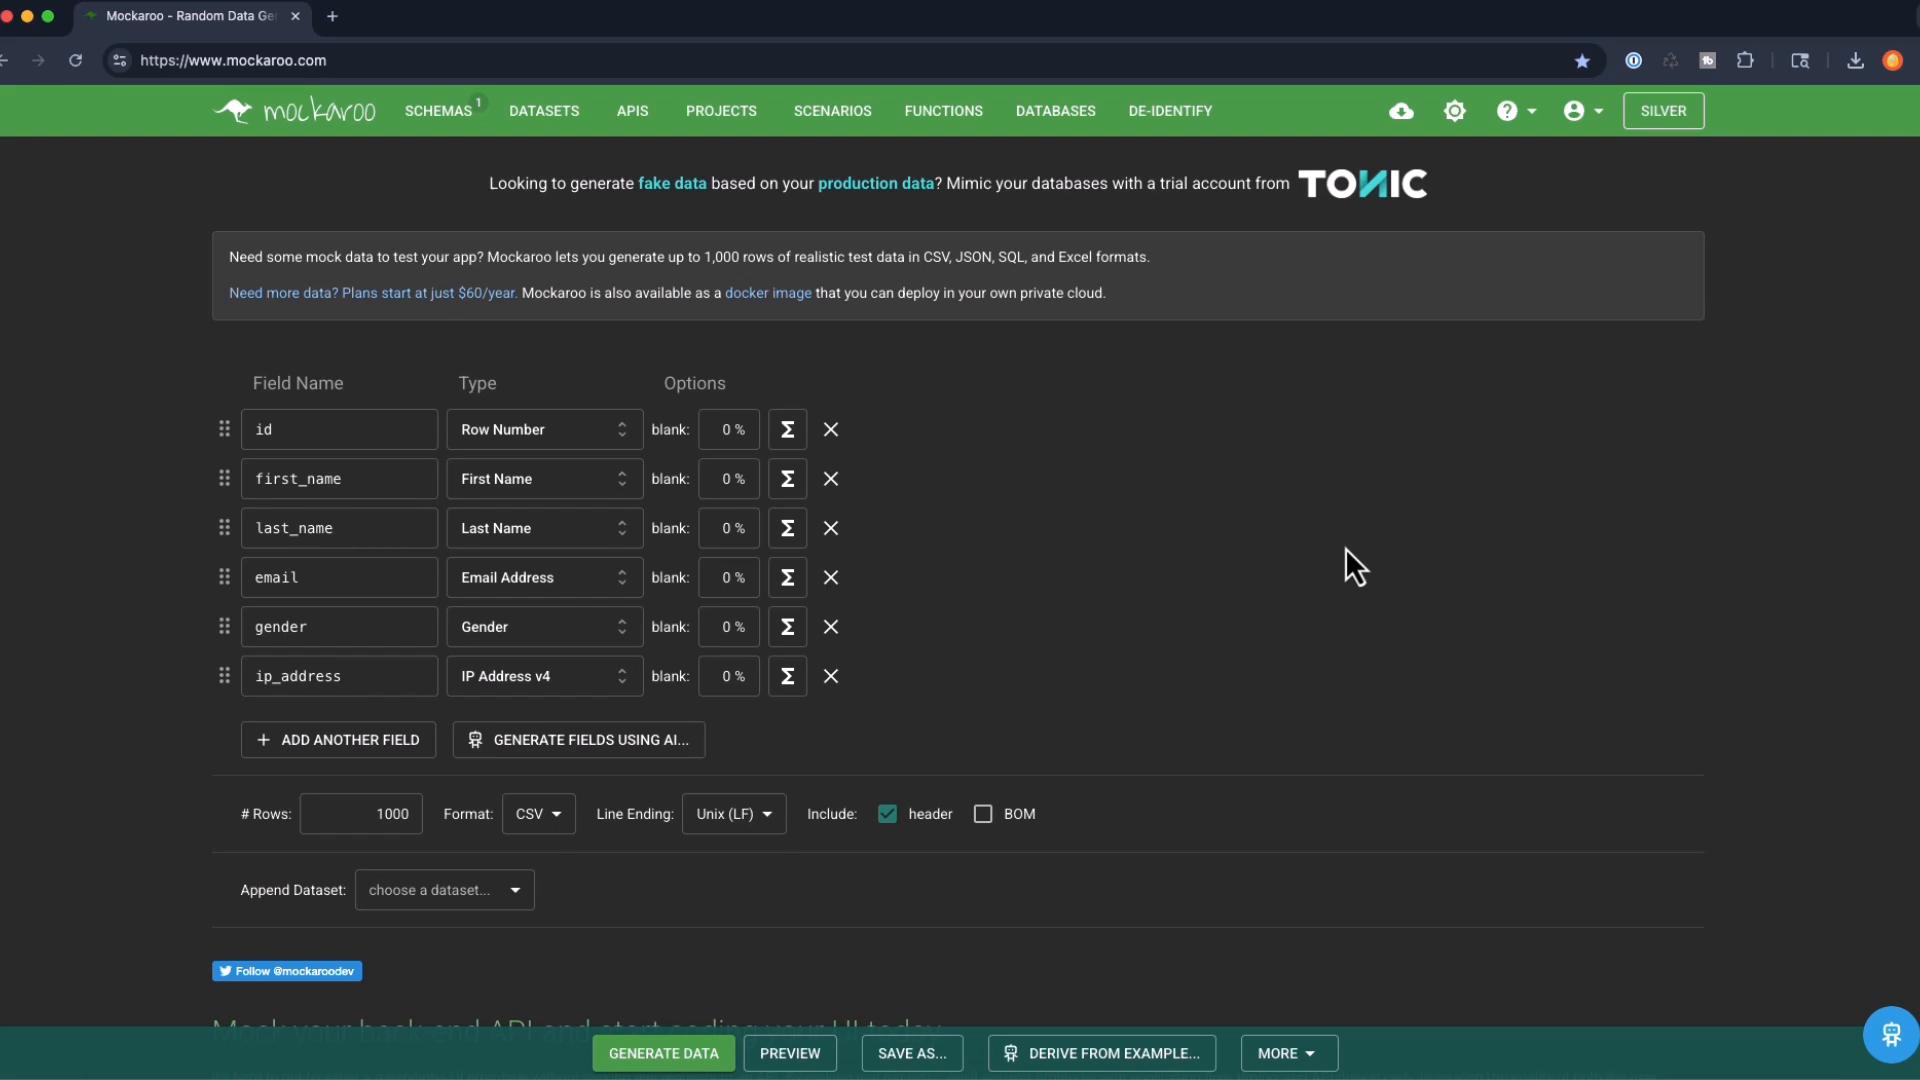Open the Line Ending Unix (LF) dropdown
Image resolution: width=1920 pixels, height=1080 pixels.
[734, 814]
